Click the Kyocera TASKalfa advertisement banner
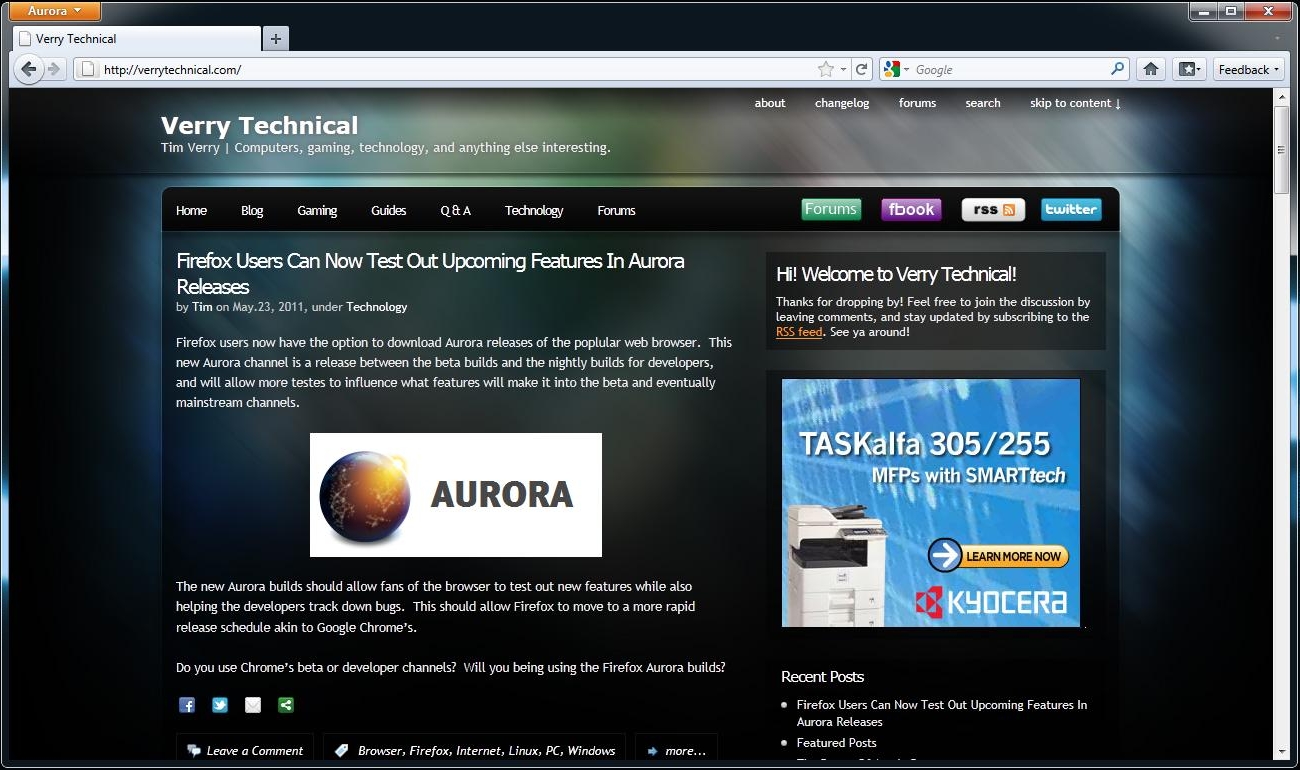1300x770 pixels. pos(931,503)
